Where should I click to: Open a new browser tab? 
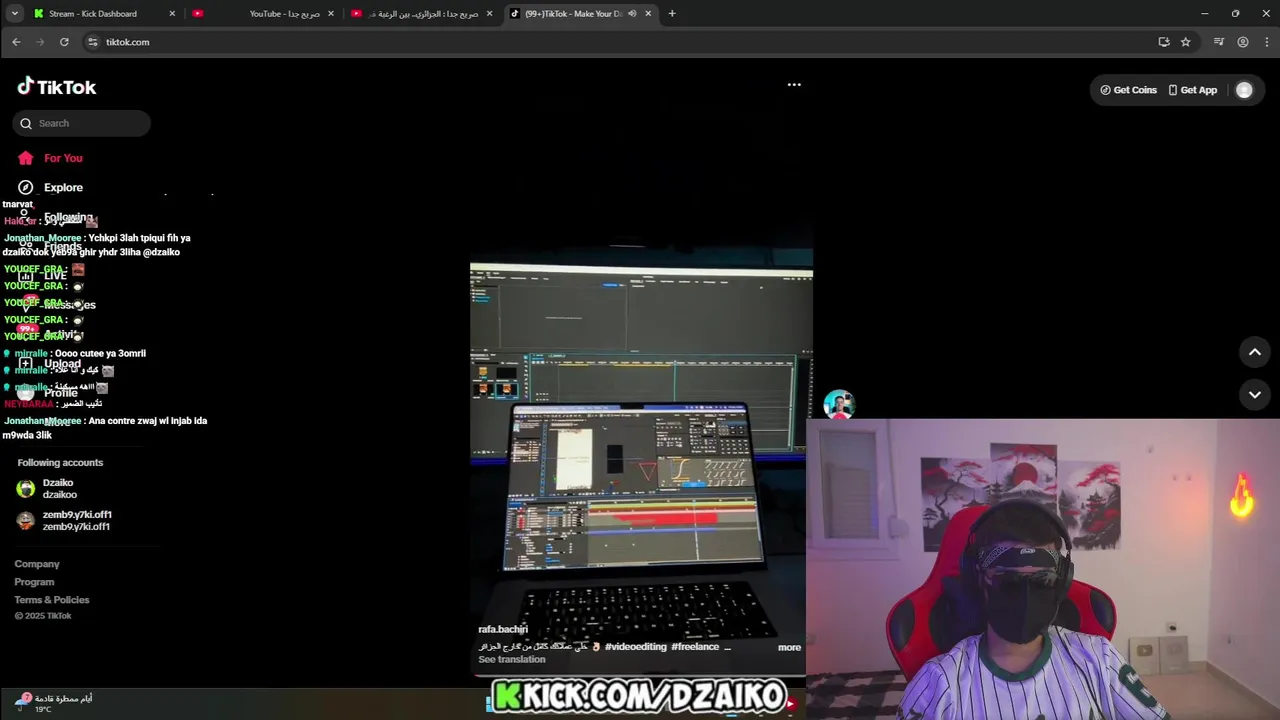point(672,14)
